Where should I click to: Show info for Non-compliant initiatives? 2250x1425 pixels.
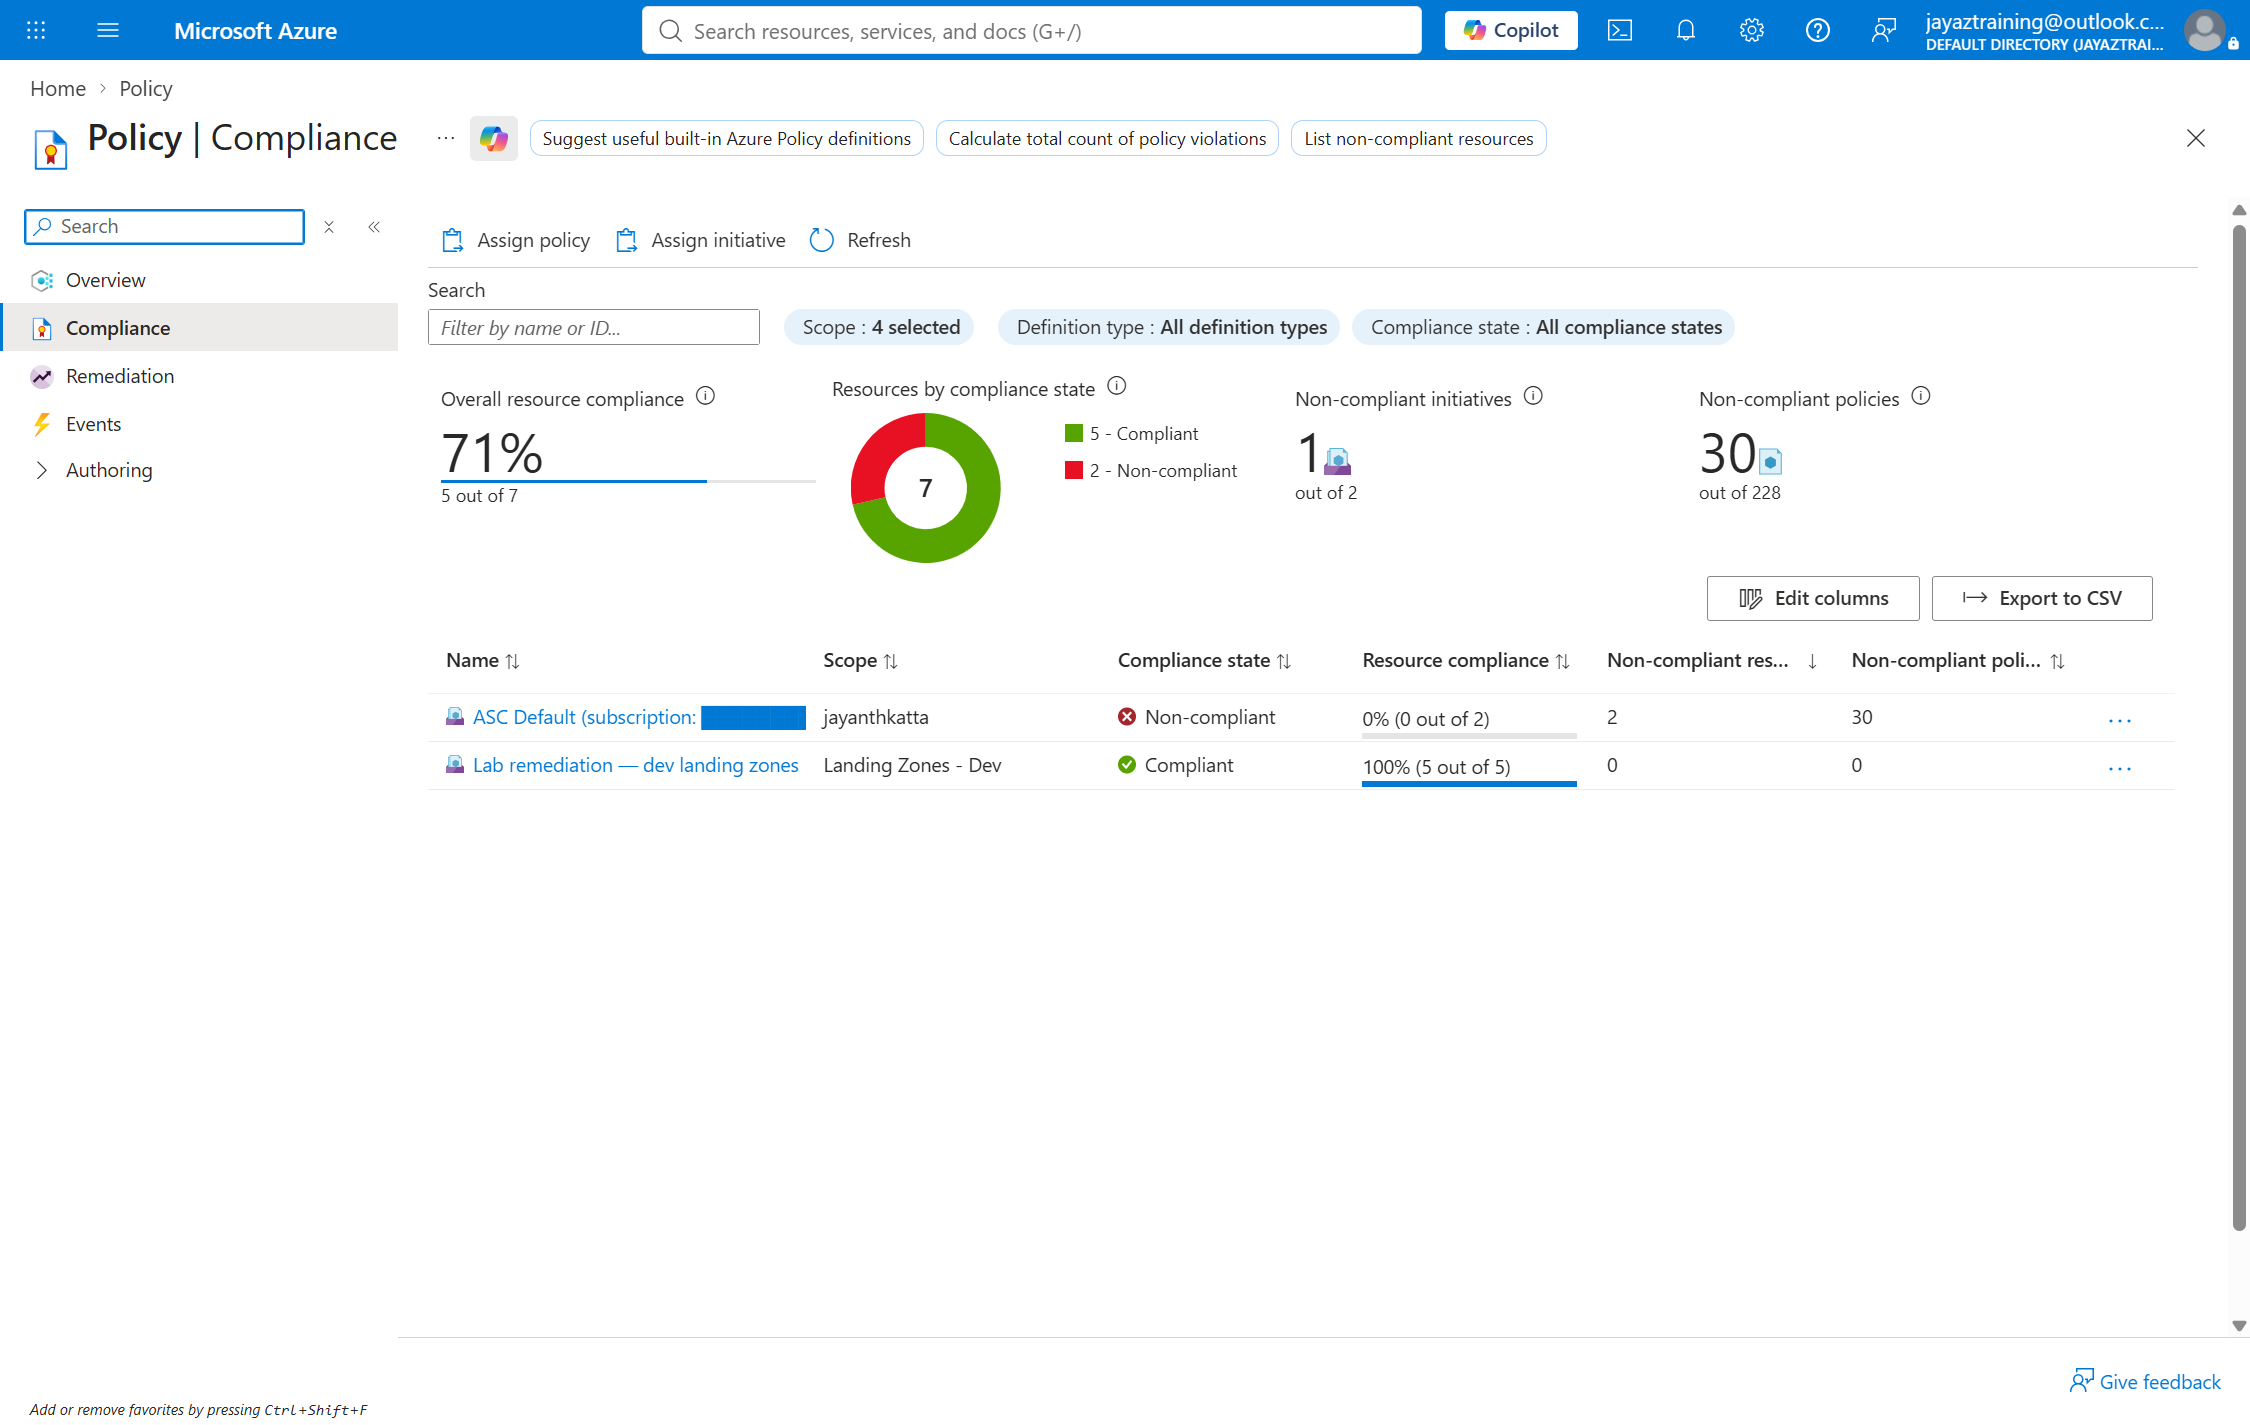point(1533,396)
